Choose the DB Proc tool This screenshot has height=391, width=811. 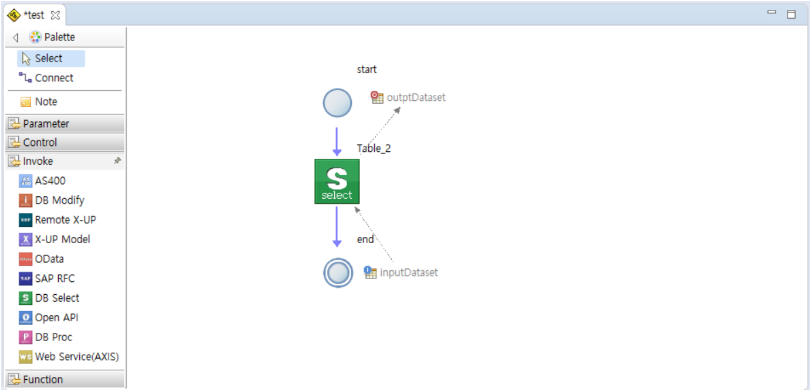(x=46, y=337)
